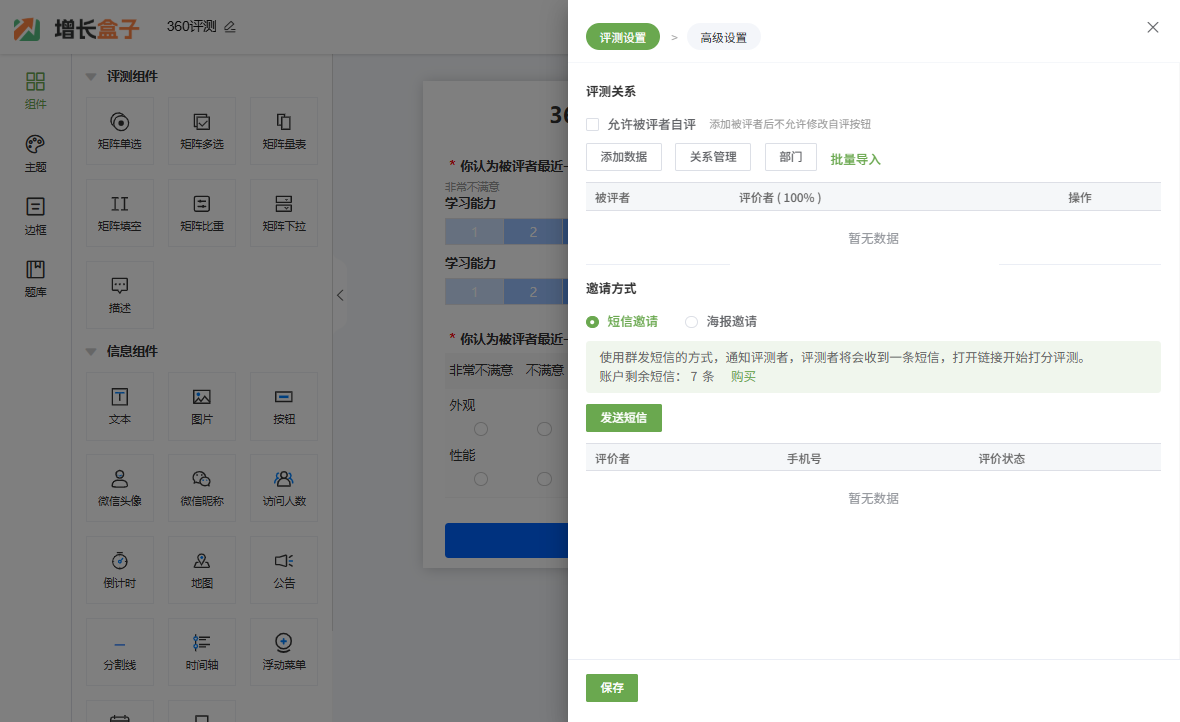Click the 被评者 column header
This screenshot has width=1180, height=722.
tap(612, 197)
